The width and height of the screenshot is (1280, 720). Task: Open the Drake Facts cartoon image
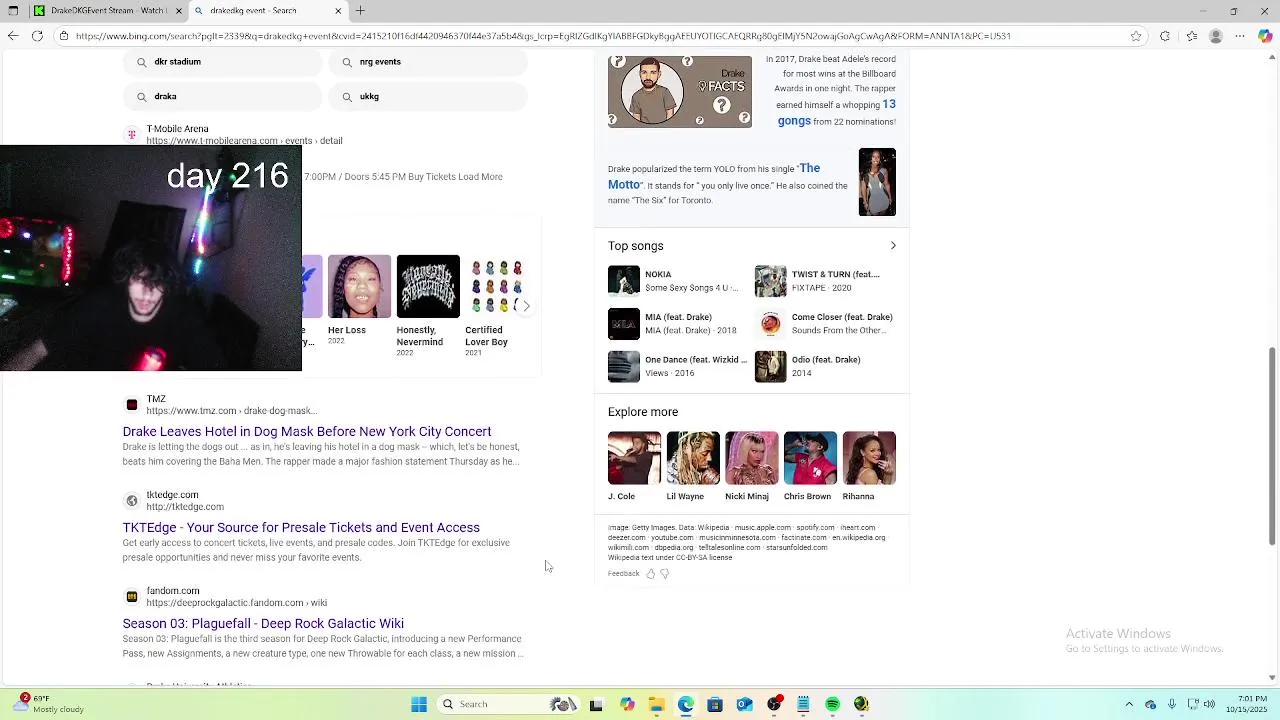(x=680, y=92)
